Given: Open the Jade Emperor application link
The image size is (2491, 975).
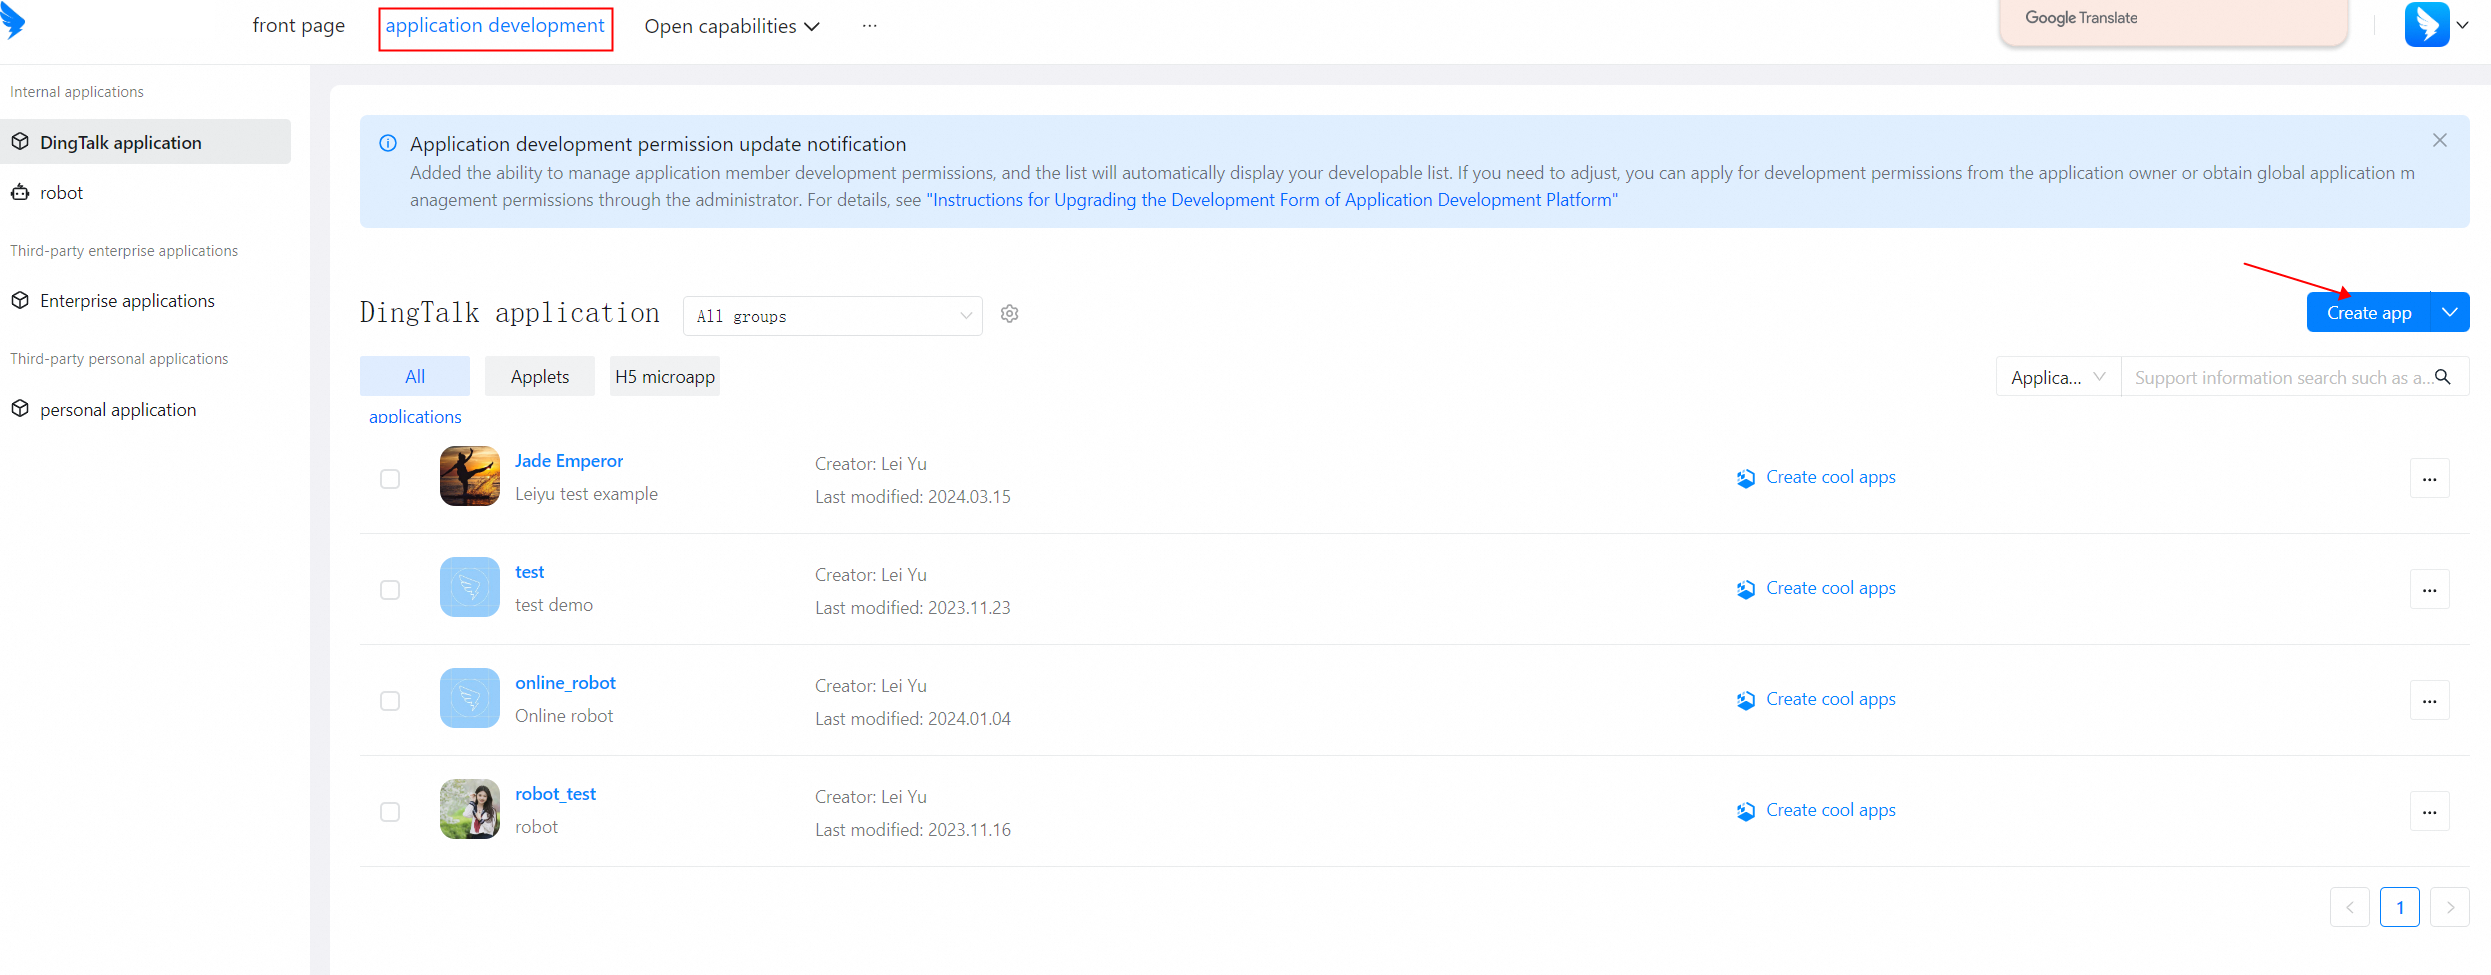Looking at the screenshot, I should coord(569,460).
